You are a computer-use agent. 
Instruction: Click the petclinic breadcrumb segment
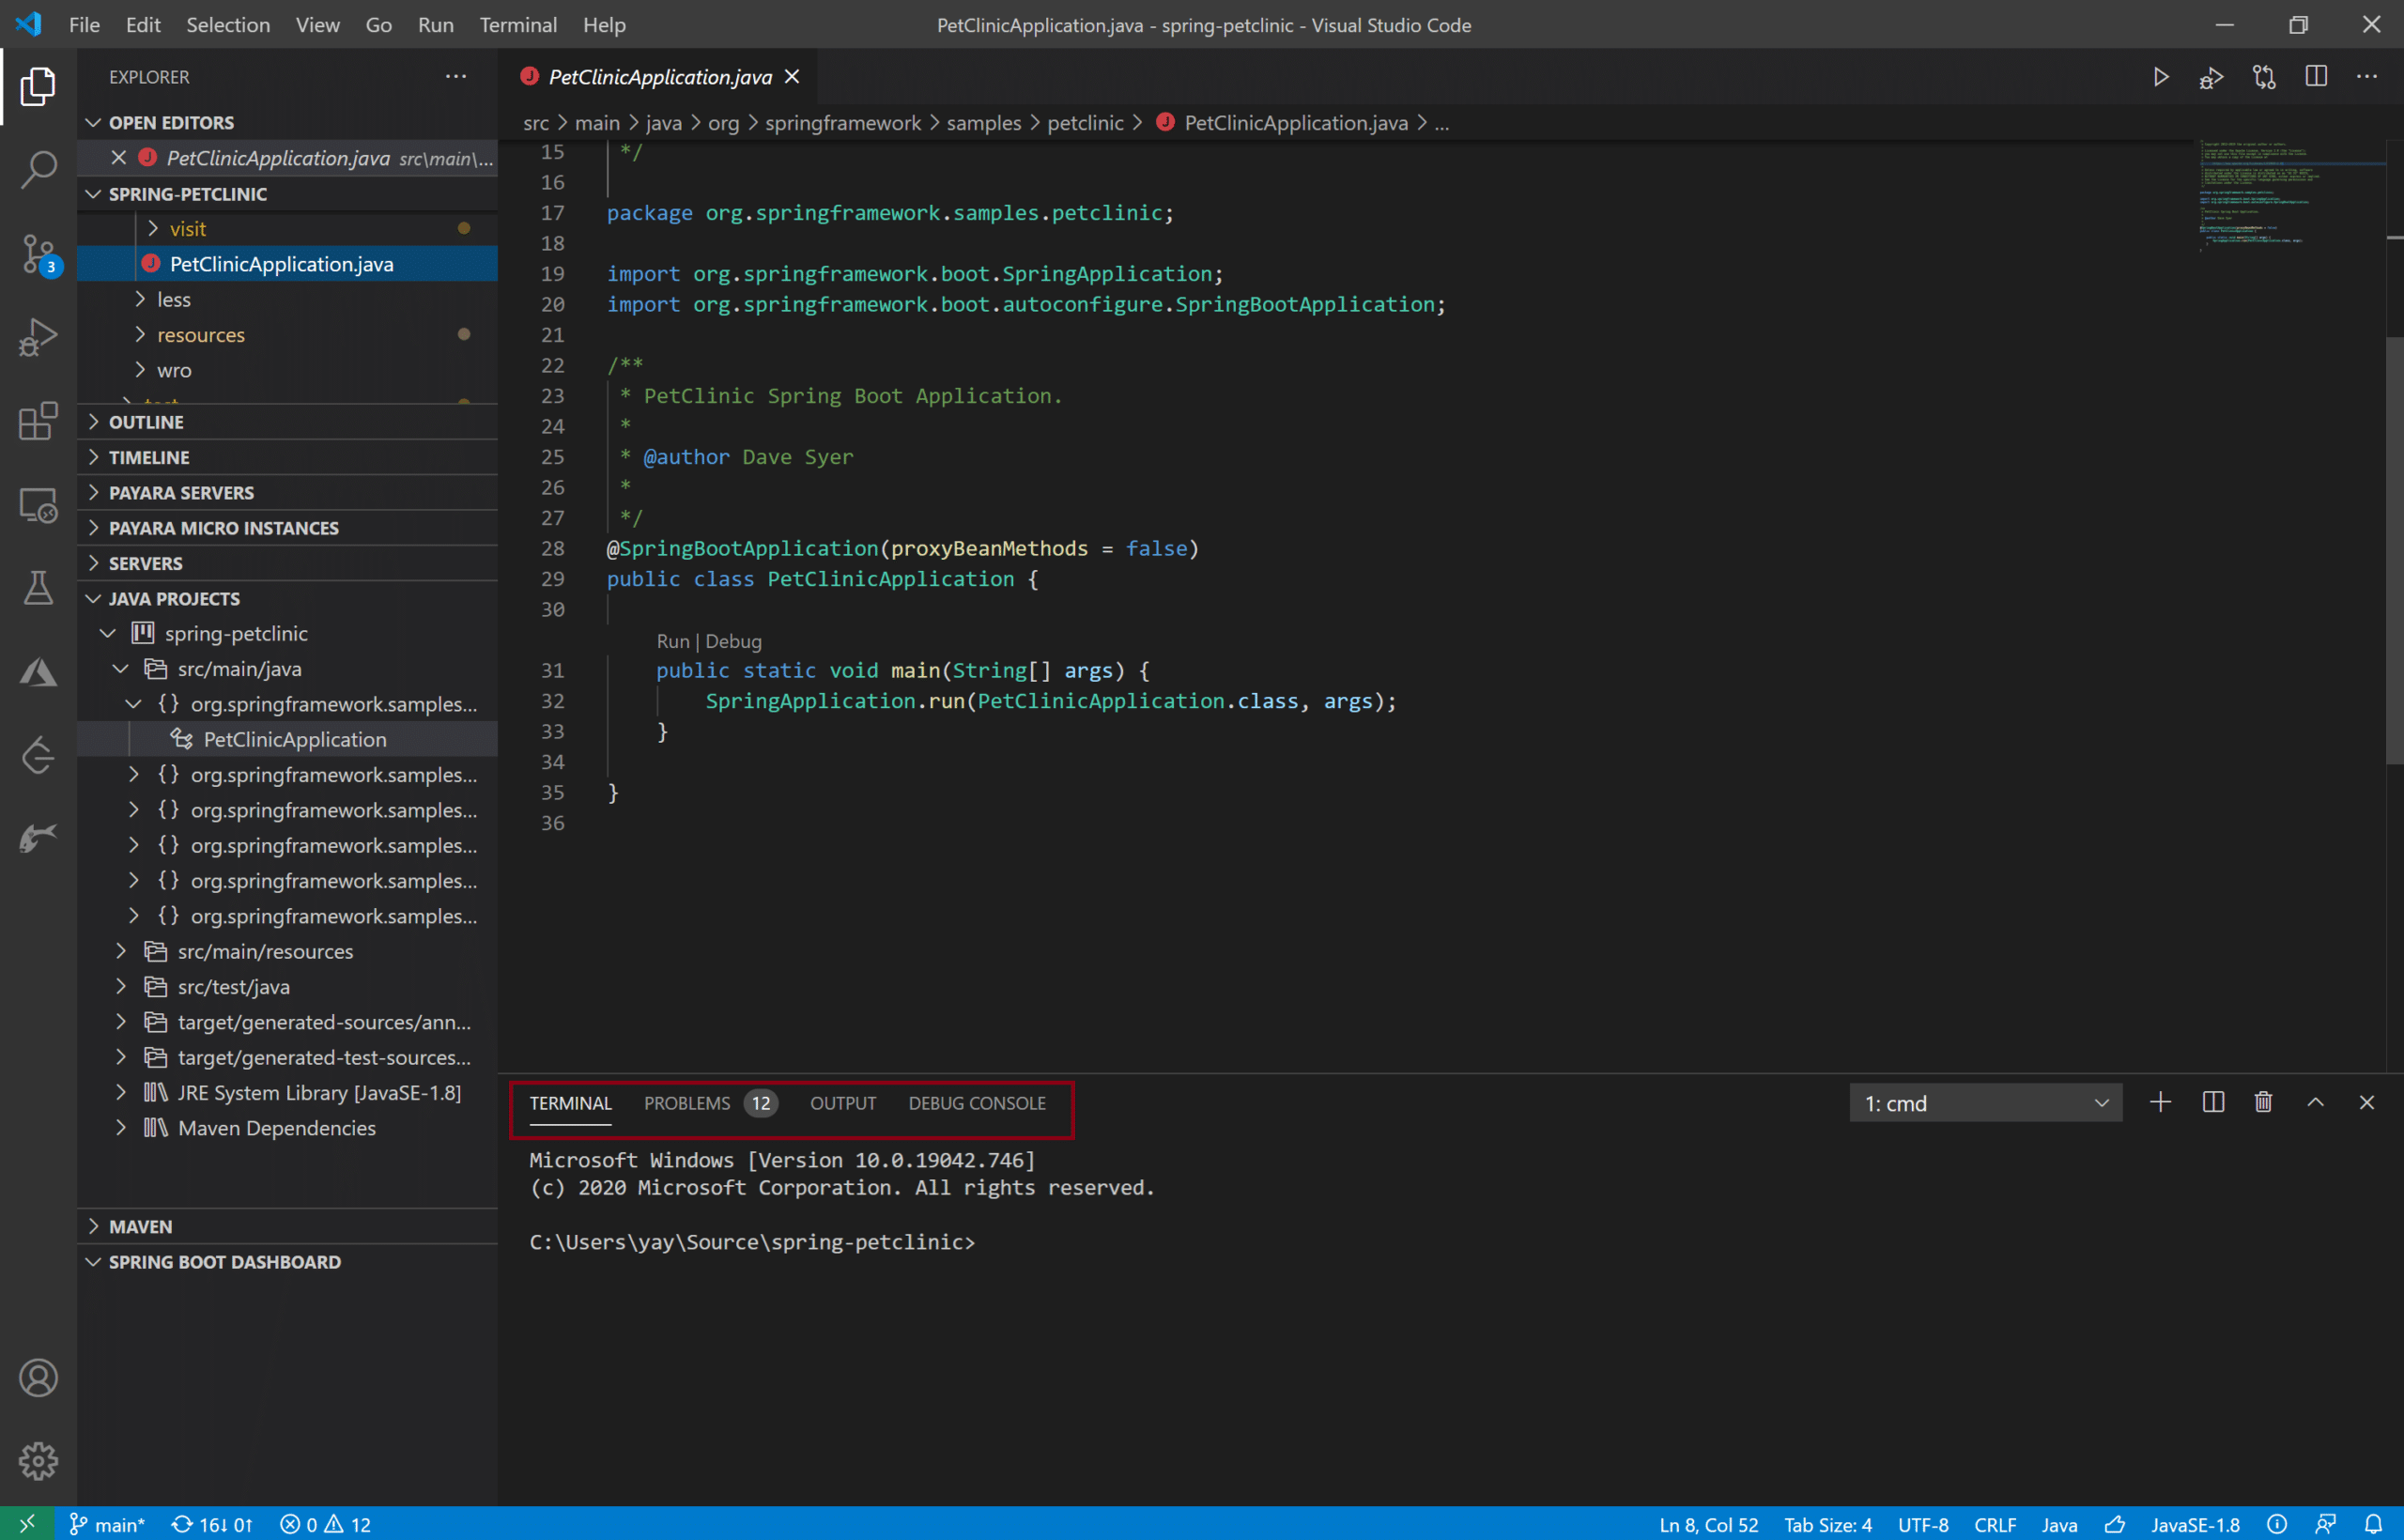coord(1085,123)
